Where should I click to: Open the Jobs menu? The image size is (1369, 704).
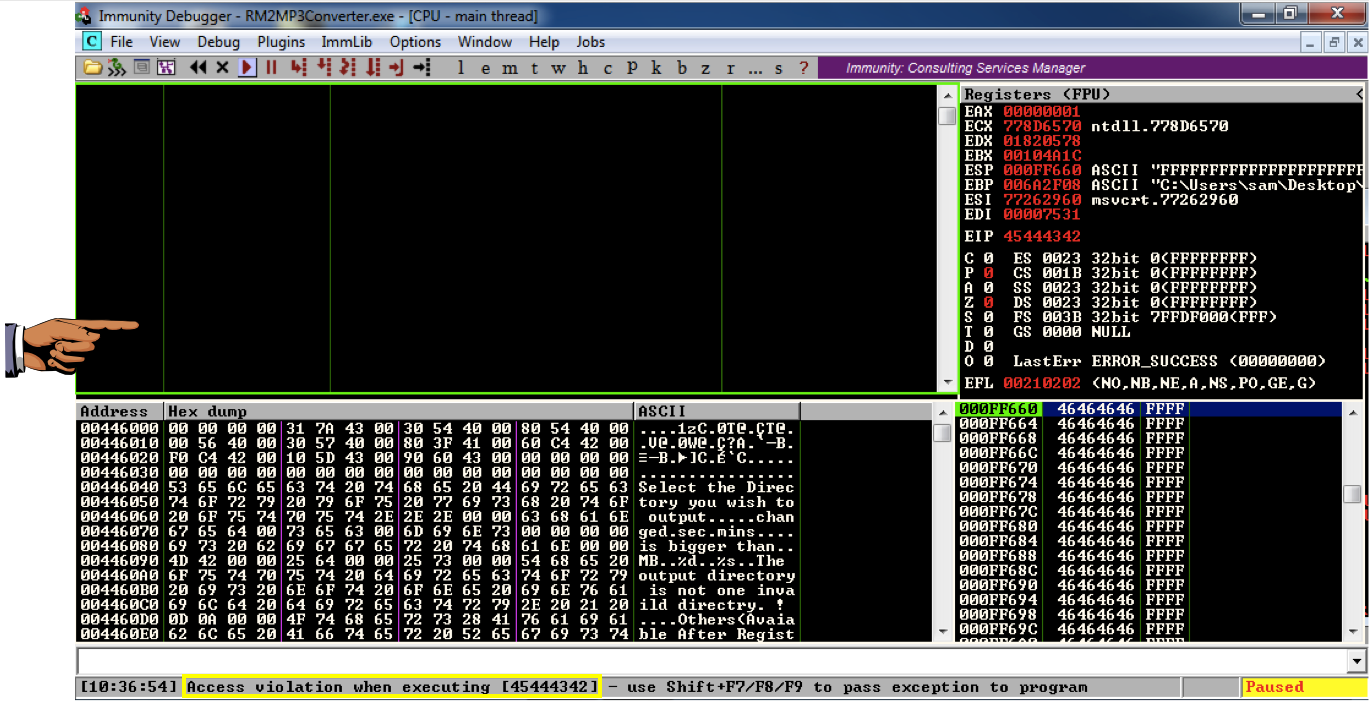click(591, 42)
